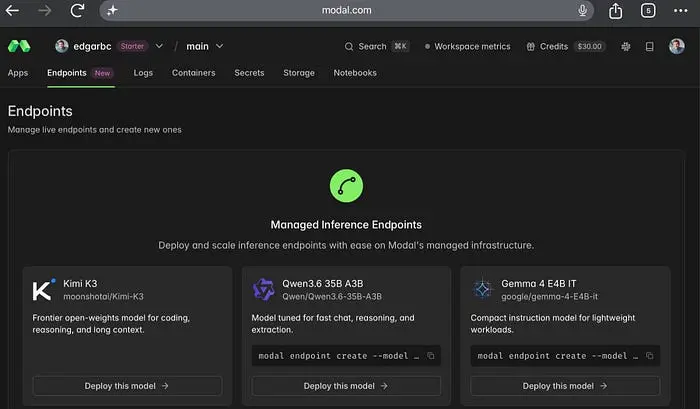Click the Endpoints page heading
Image resolution: width=700 pixels, height=409 pixels.
pos(40,111)
